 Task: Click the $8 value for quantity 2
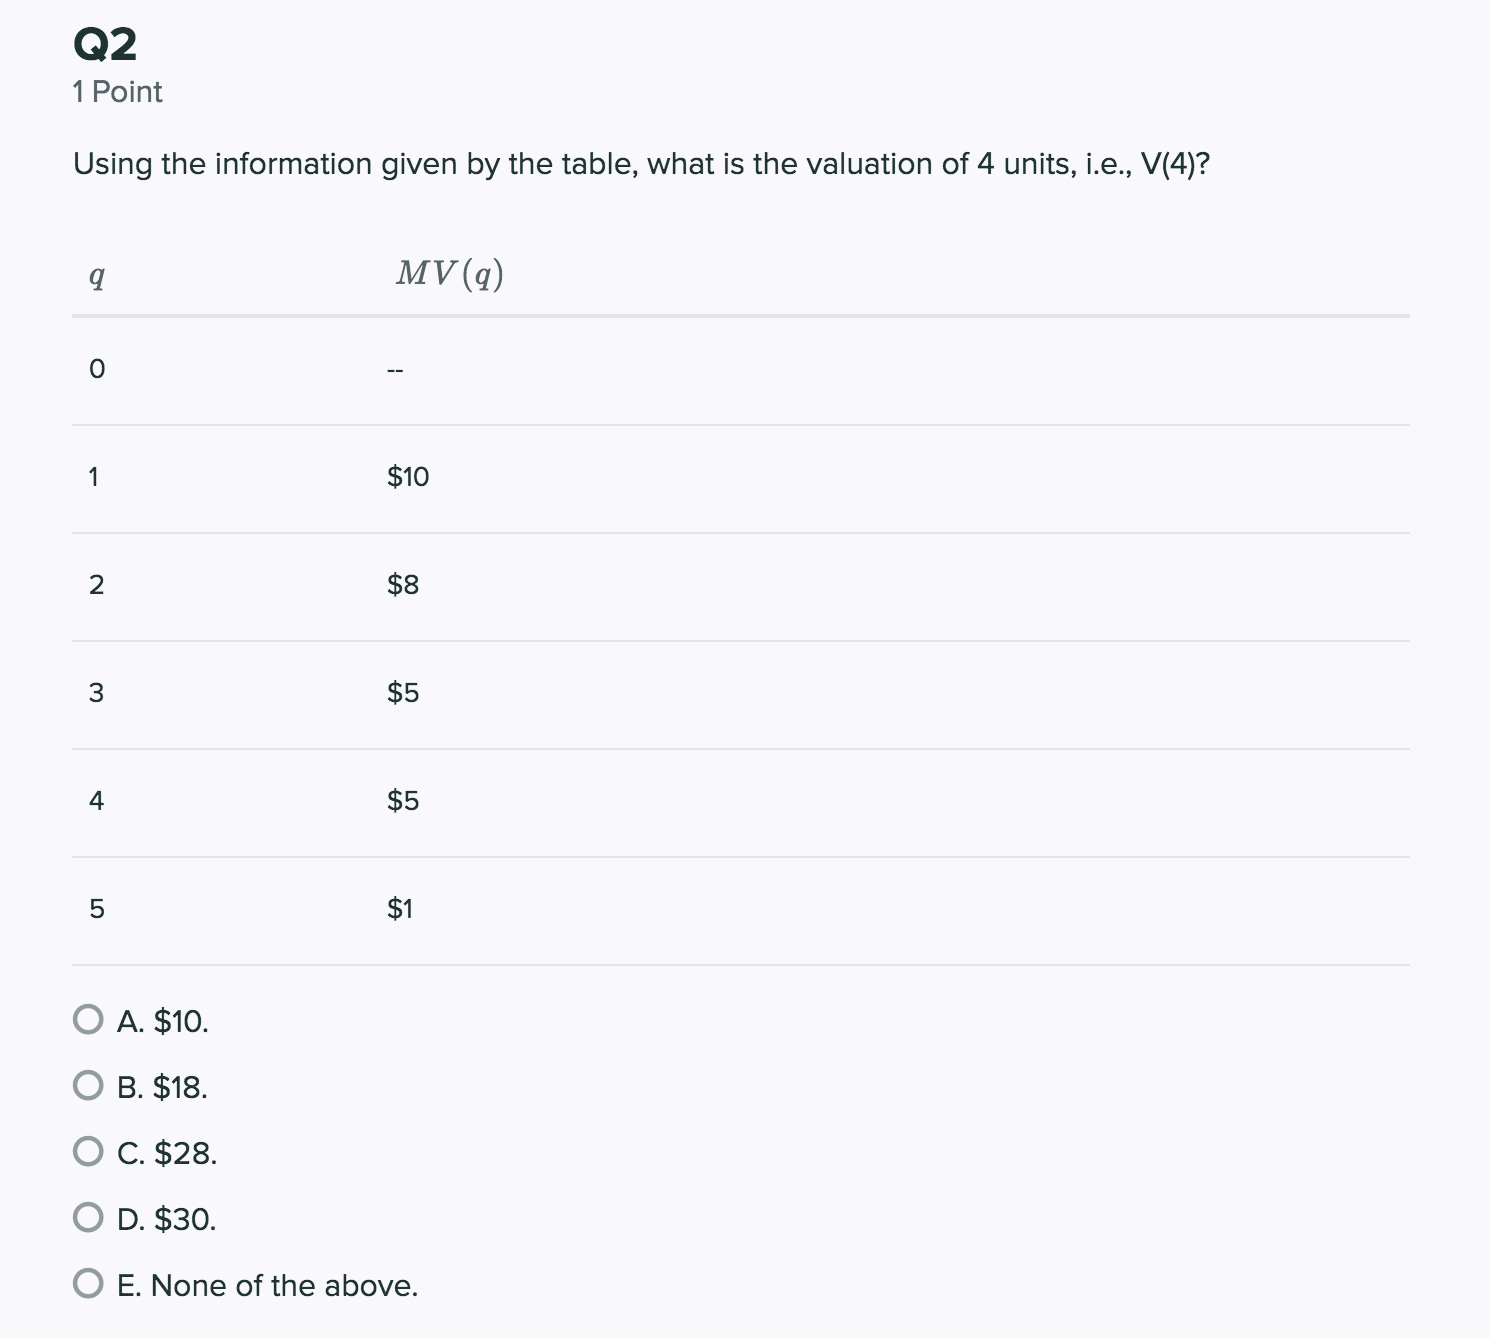(x=402, y=584)
